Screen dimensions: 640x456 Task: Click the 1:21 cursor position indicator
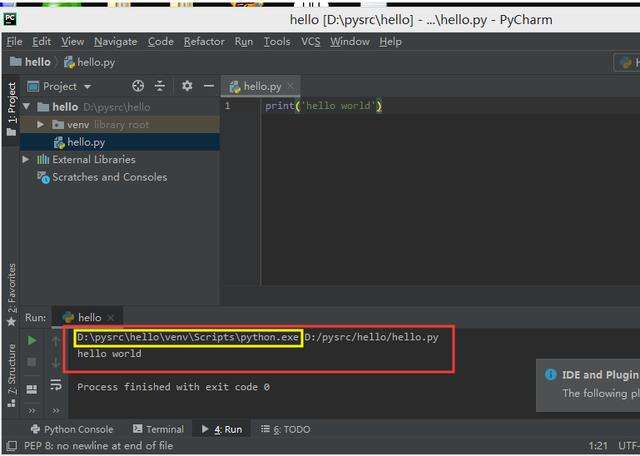click(x=598, y=446)
